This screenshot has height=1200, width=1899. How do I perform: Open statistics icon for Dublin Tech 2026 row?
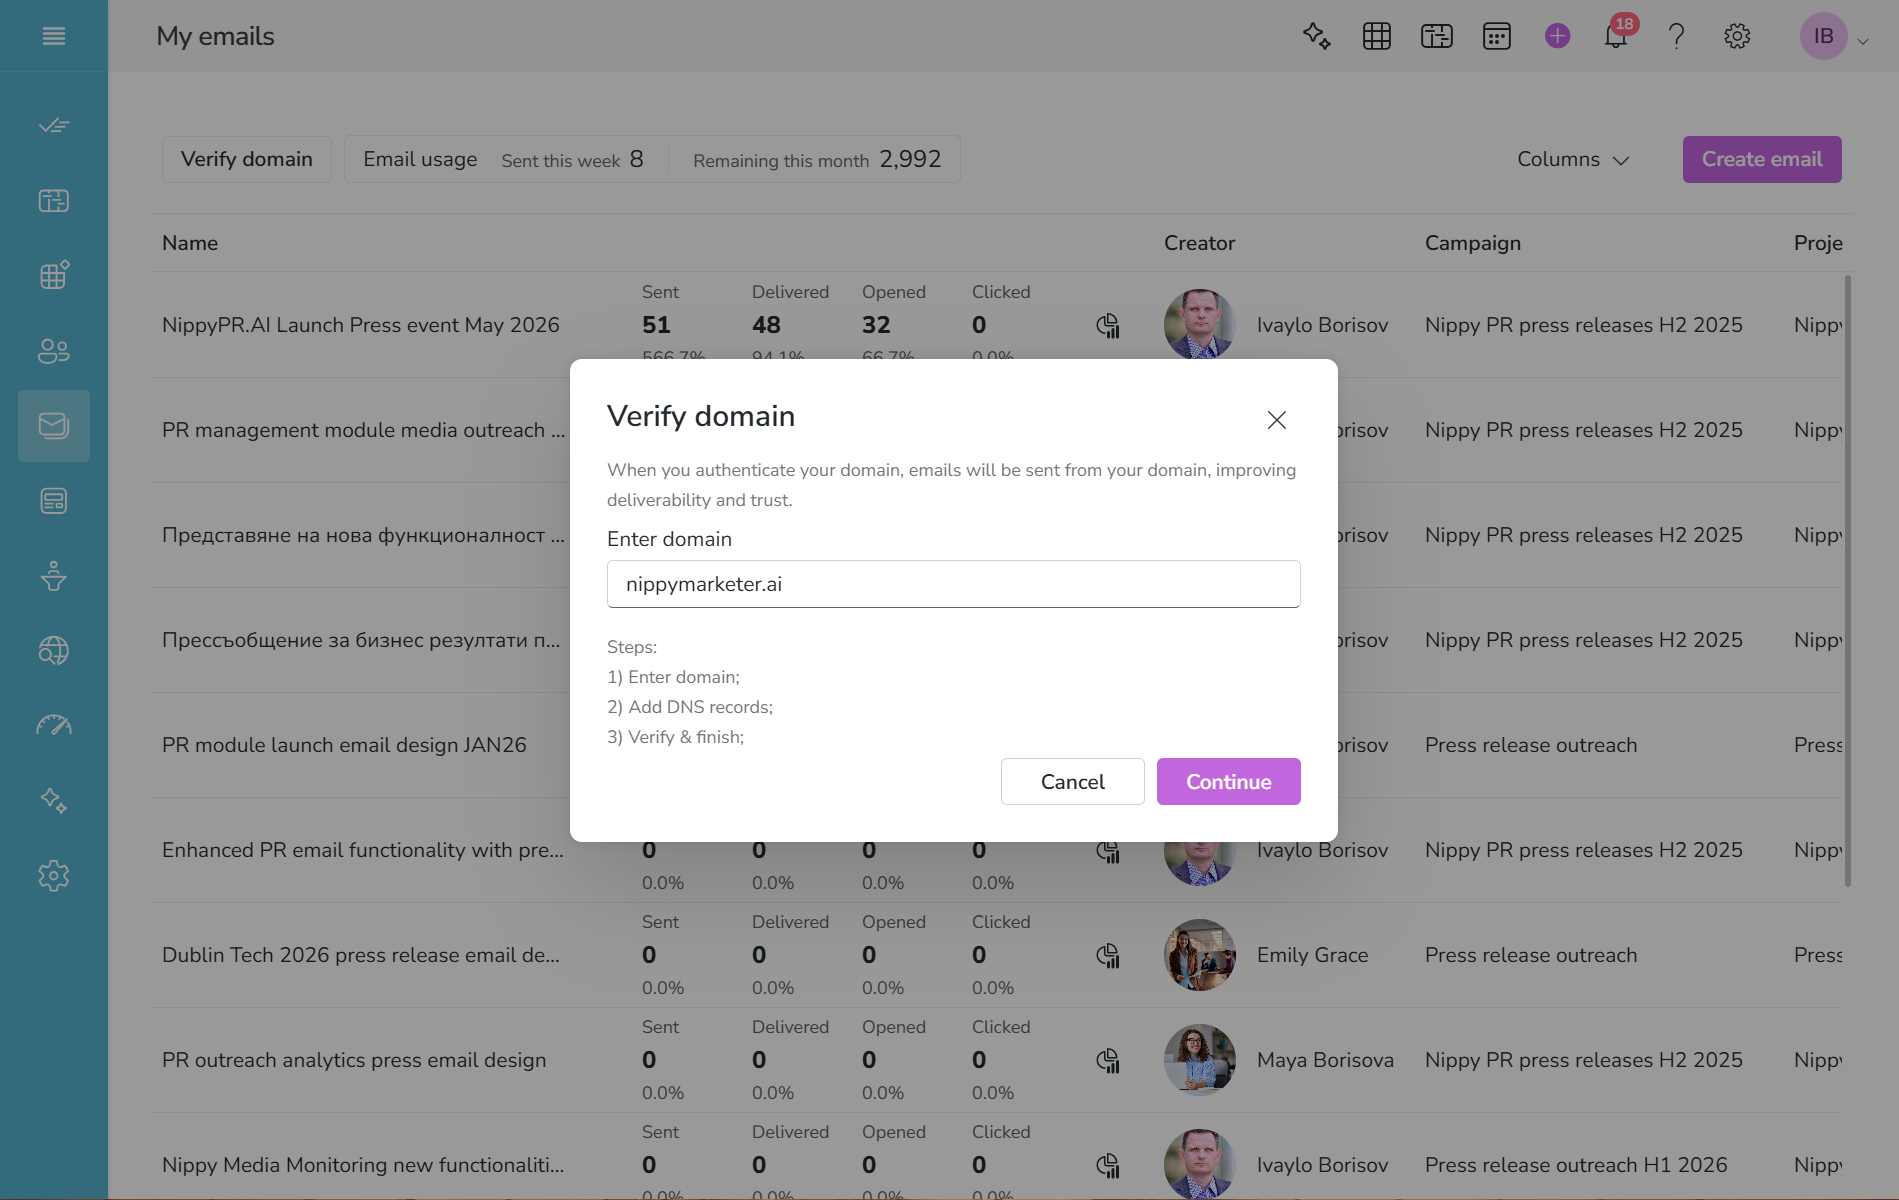point(1108,955)
